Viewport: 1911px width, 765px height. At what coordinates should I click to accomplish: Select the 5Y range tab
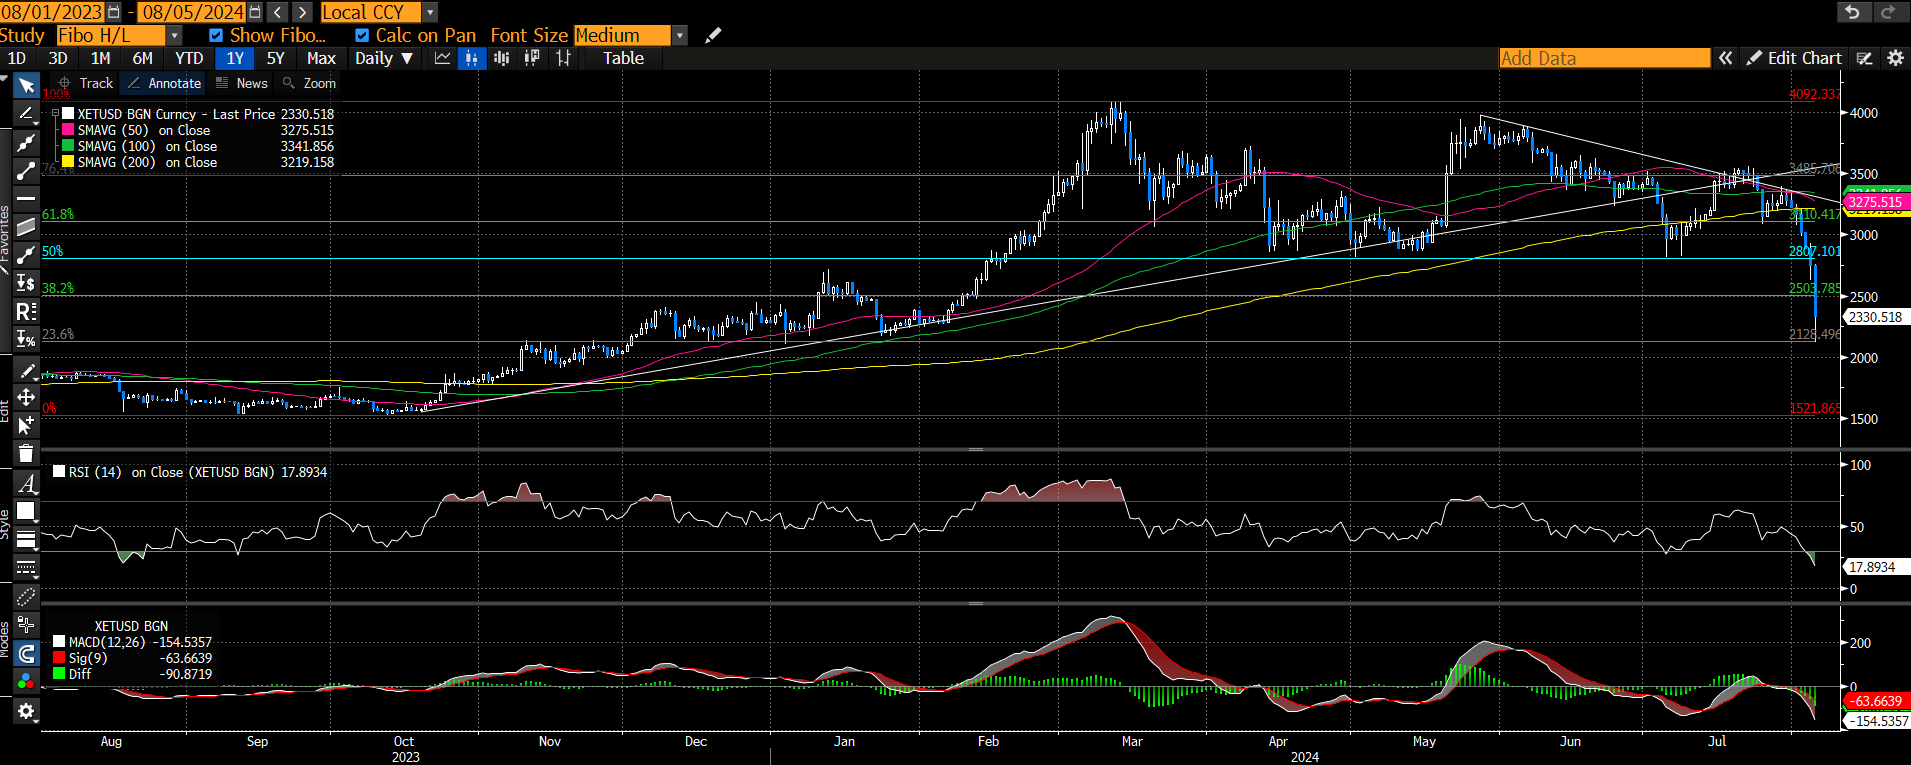(275, 58)
